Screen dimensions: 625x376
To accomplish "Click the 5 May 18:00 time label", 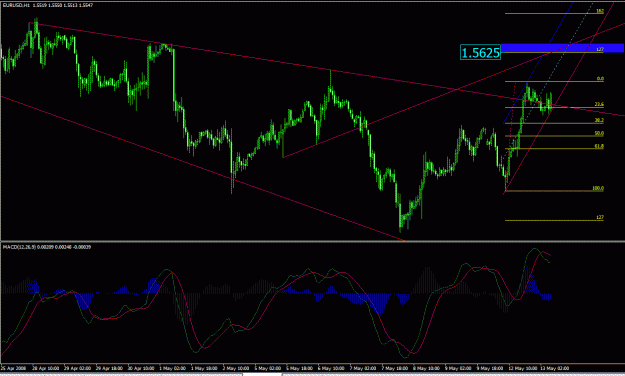I will tap(299, 368).
